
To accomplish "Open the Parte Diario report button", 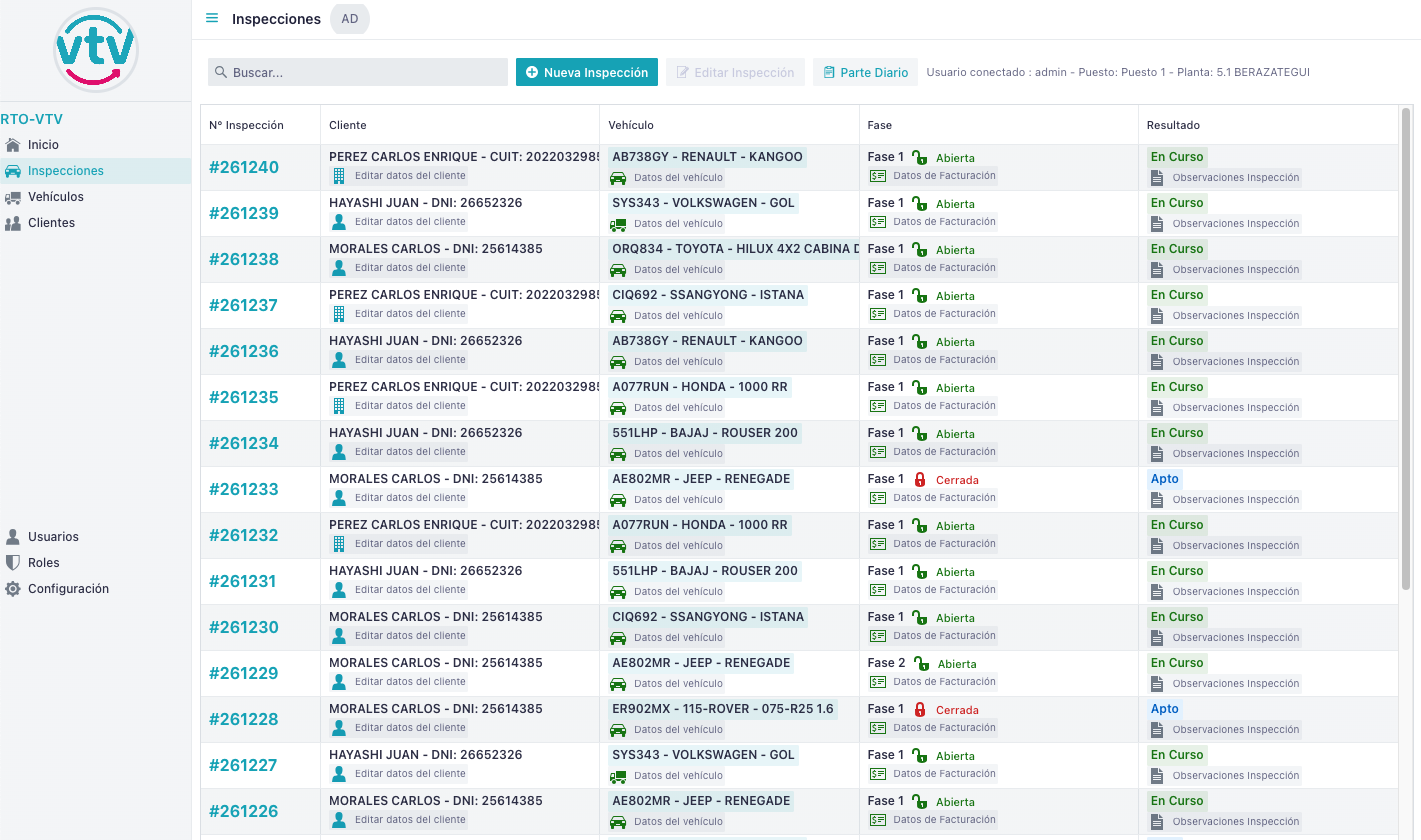I will pyautogui.click(x=865, y=72).
